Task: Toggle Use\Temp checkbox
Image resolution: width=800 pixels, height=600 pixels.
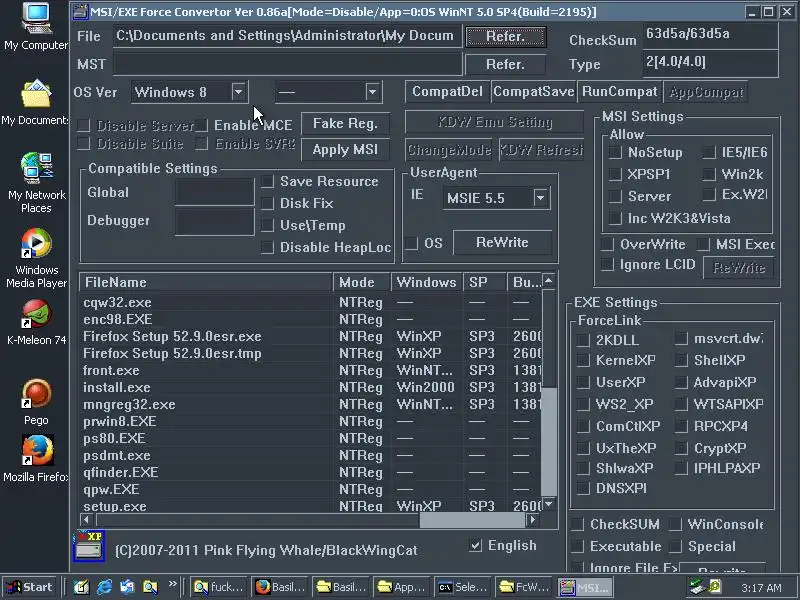Action: (x=267, y=226)
